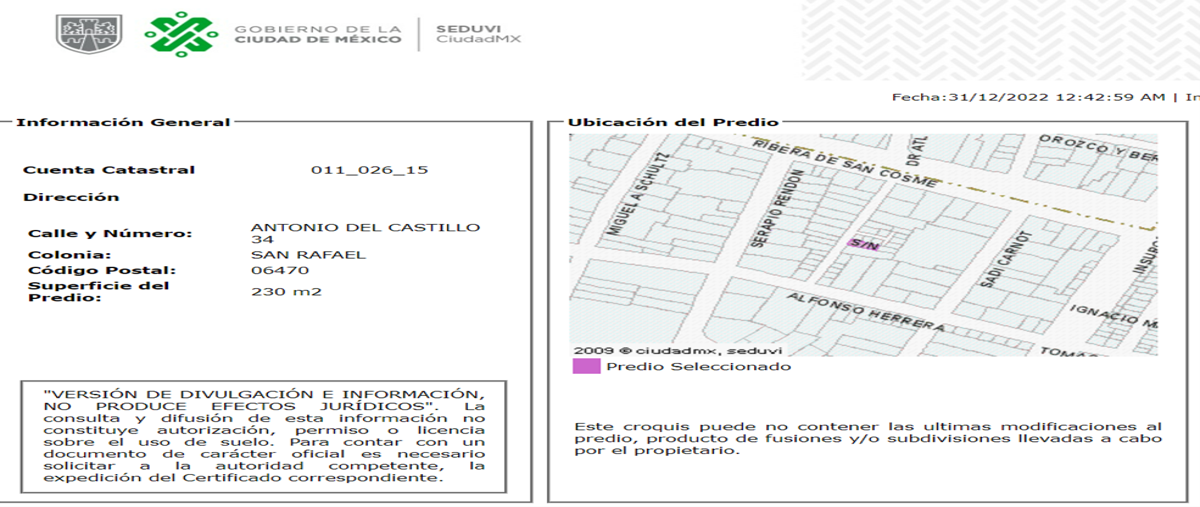Click the Calle y Número label
The width and height of the screenshot is (1200, 507).
coord(110,234)
